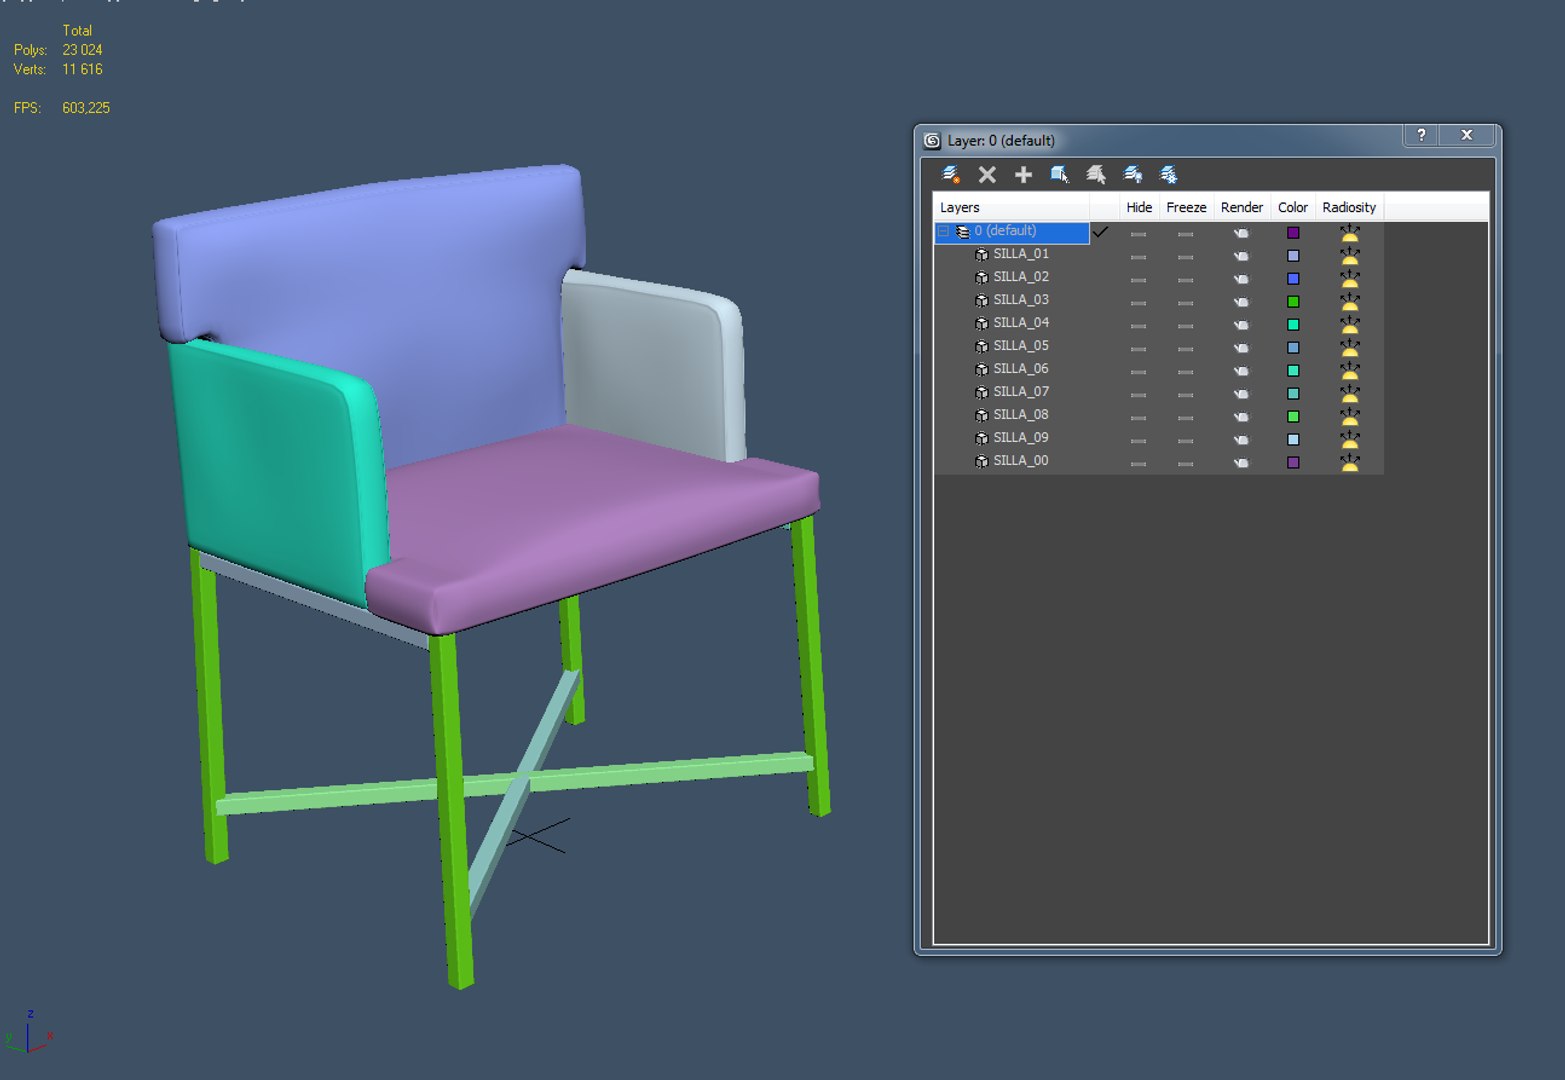The height and width of the screenshot is (1080, 1565).
Task: Toggle Freeze for SILLA_02
Action: [x=1185, y=279]
